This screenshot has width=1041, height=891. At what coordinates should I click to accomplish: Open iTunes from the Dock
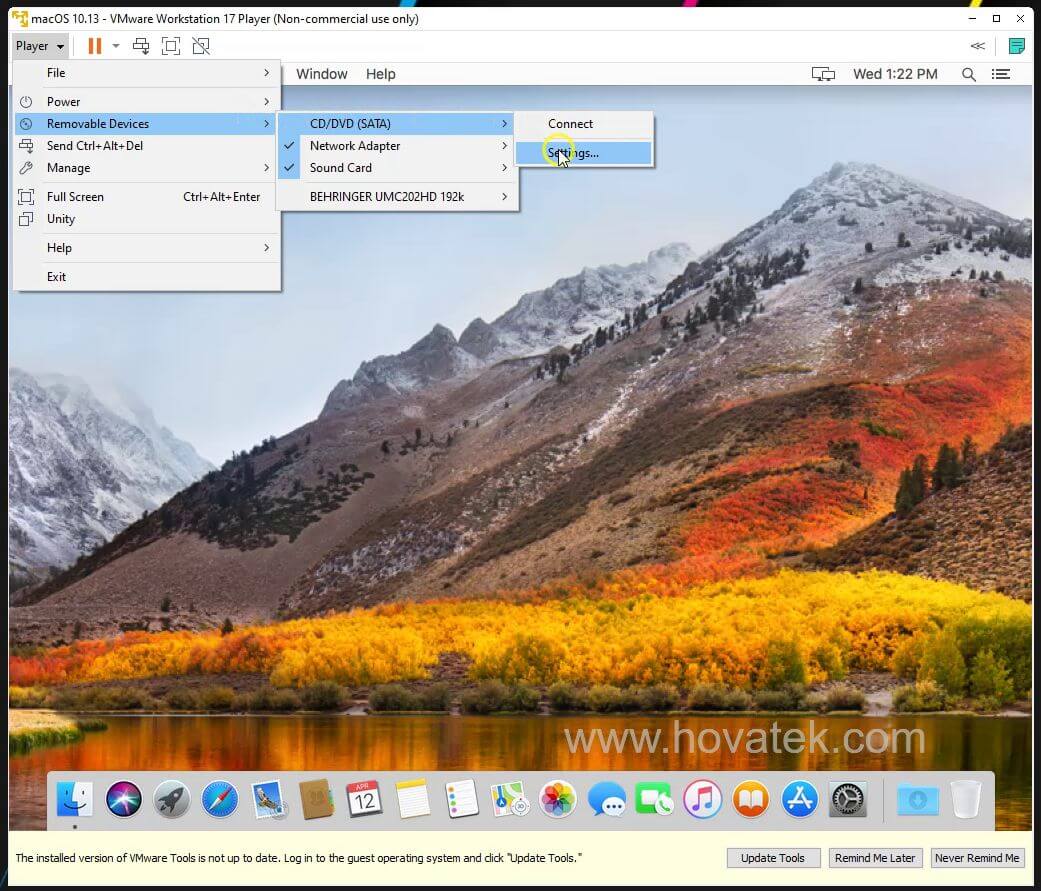[702, 799]
